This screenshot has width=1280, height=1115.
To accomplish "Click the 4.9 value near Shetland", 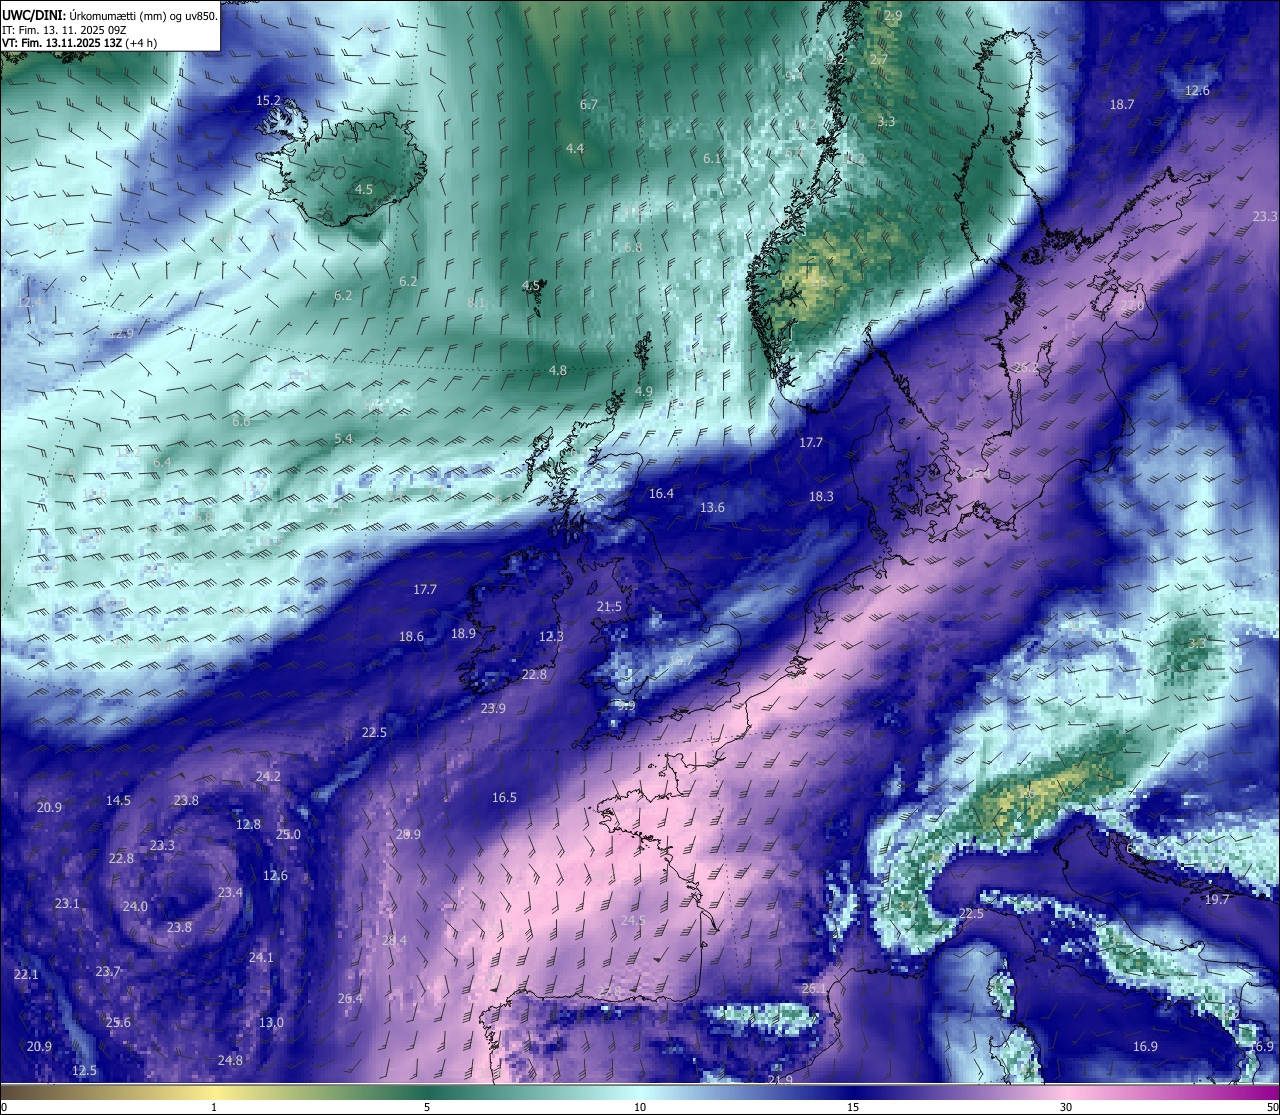I will tap(644, 392).
